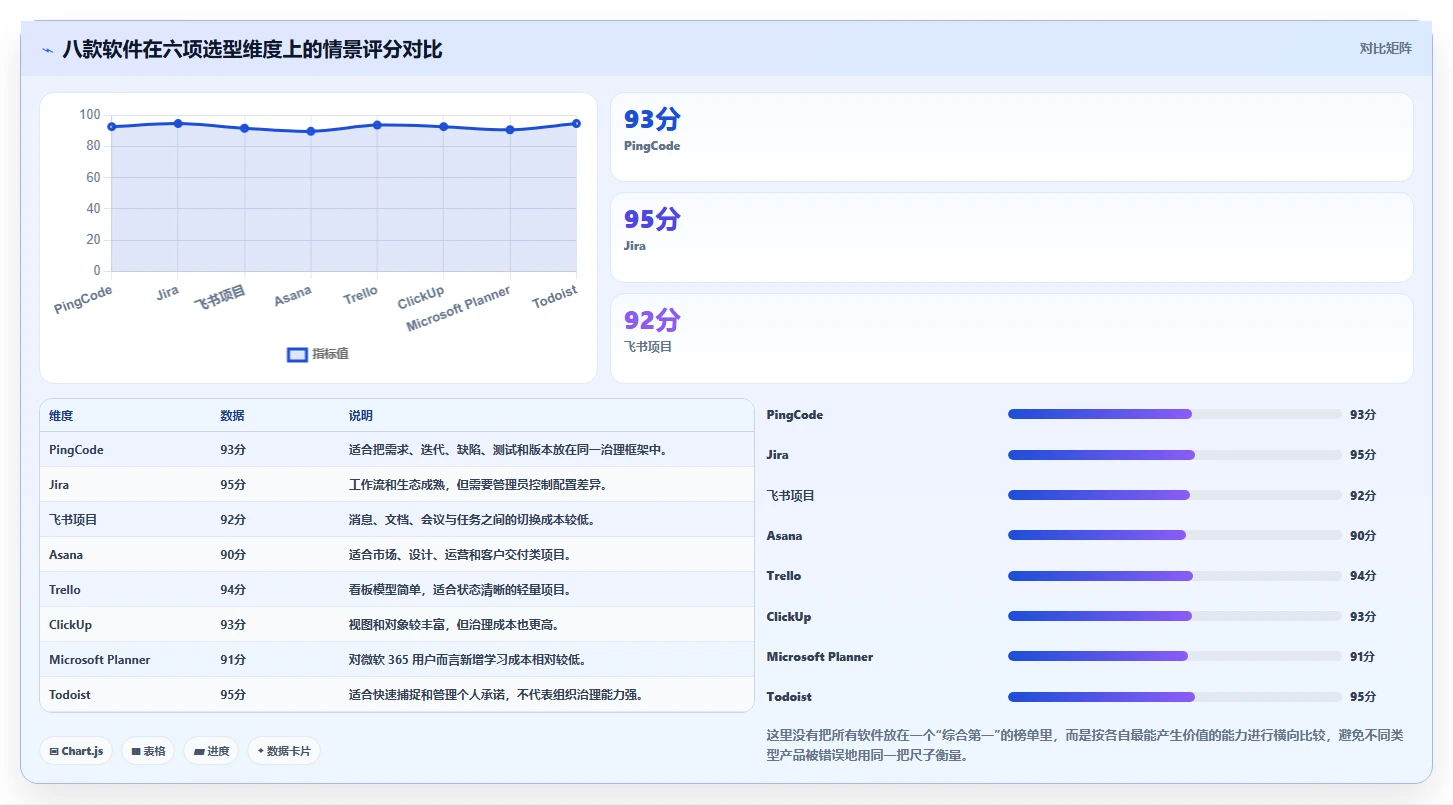
Task: Click the ClickUp progress bar
Action: 1174,616
